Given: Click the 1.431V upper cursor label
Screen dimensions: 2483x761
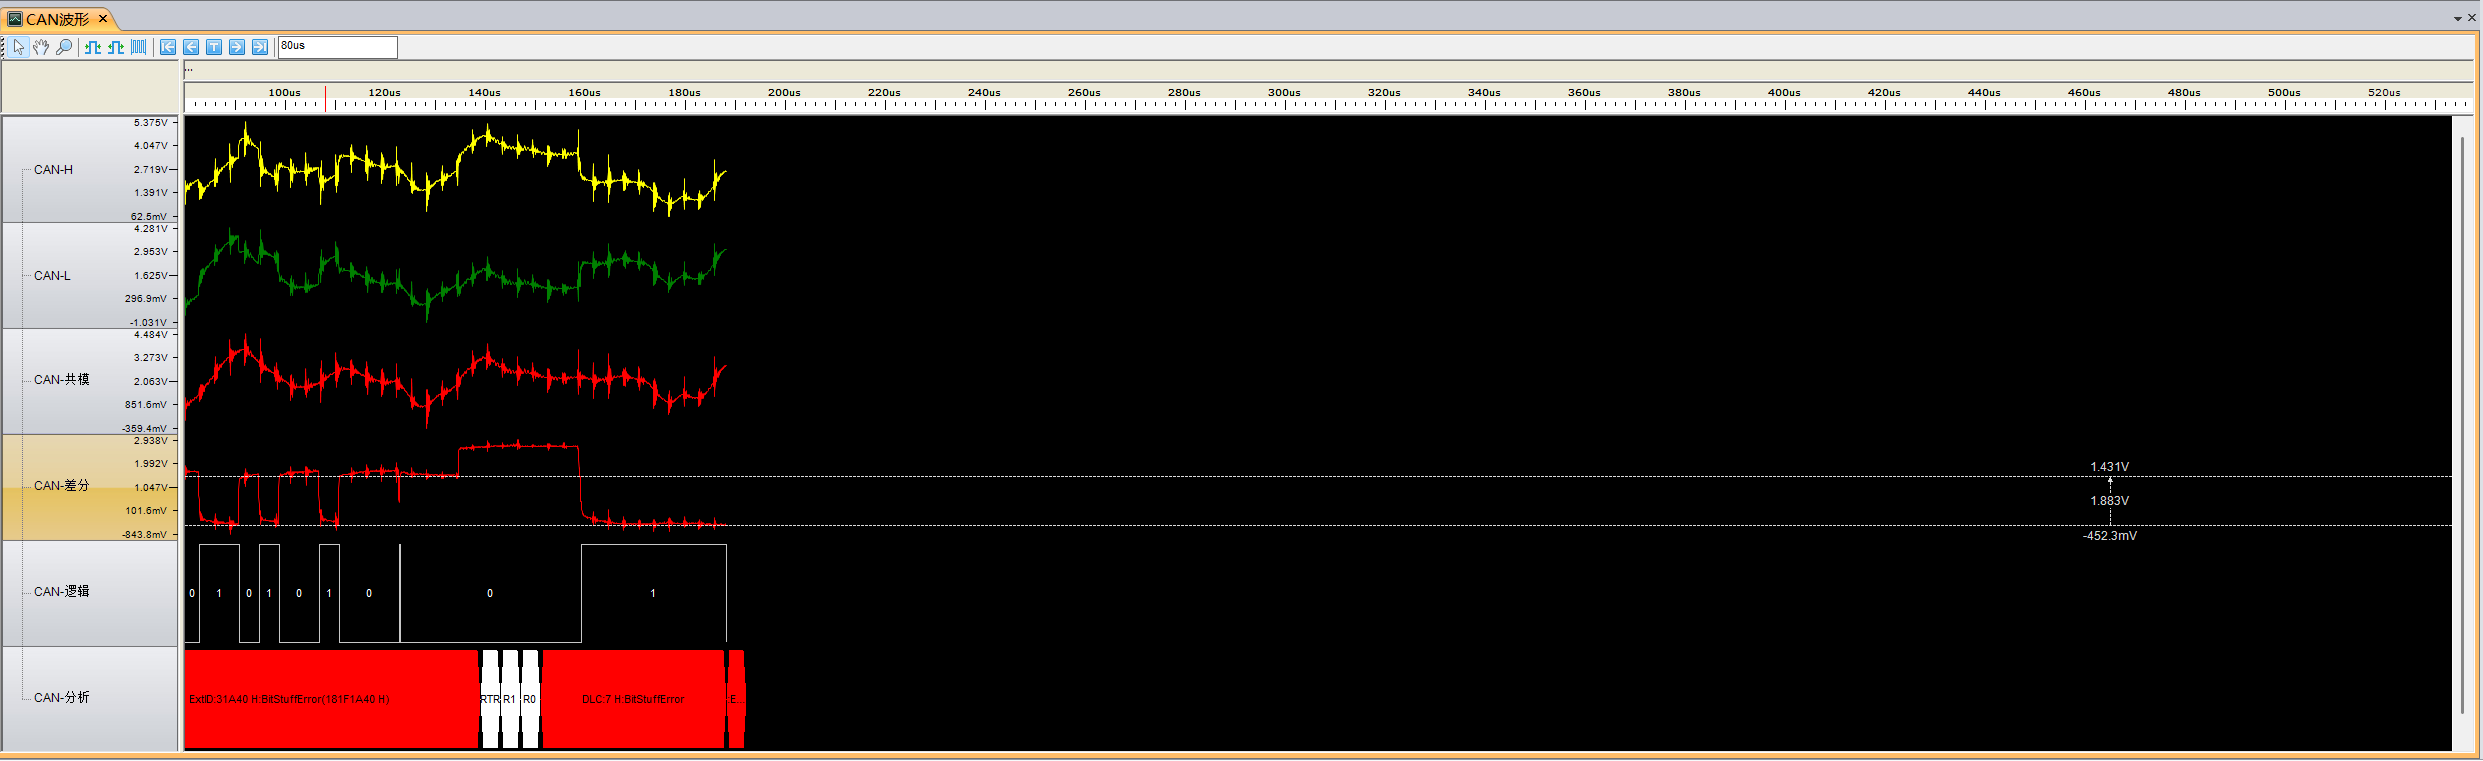Looking at the screenshot, I should [x=2109, y=467].
